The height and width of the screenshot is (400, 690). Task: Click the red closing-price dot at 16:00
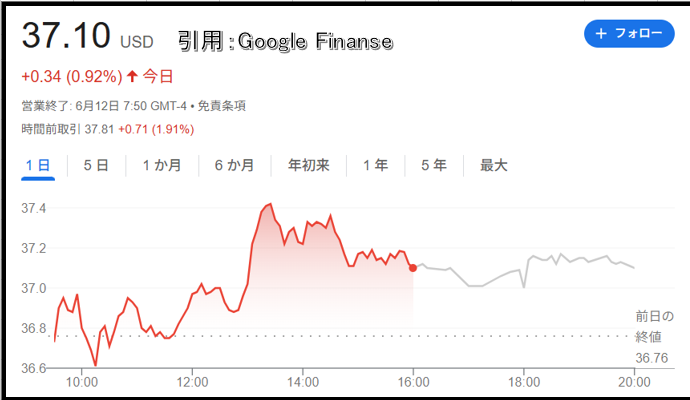[x=413, y=268]
